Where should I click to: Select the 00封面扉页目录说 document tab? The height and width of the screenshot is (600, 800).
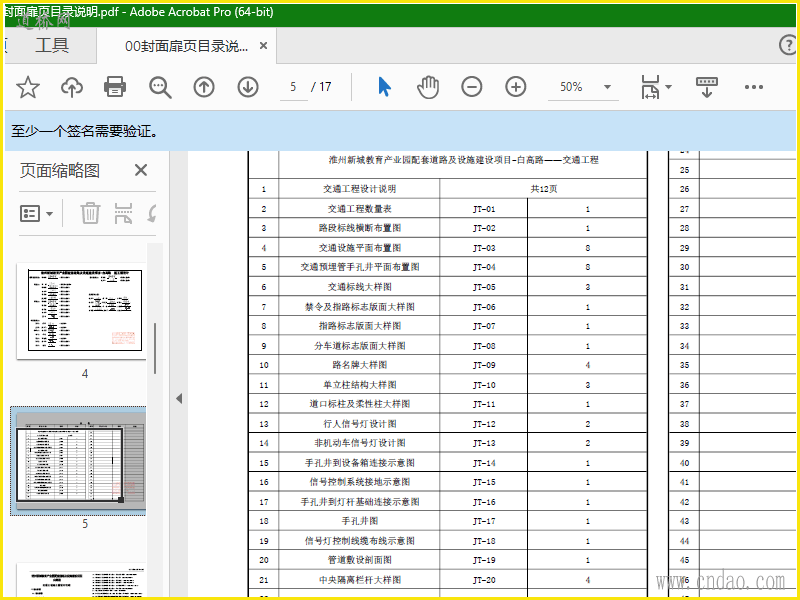coord(186,46)
